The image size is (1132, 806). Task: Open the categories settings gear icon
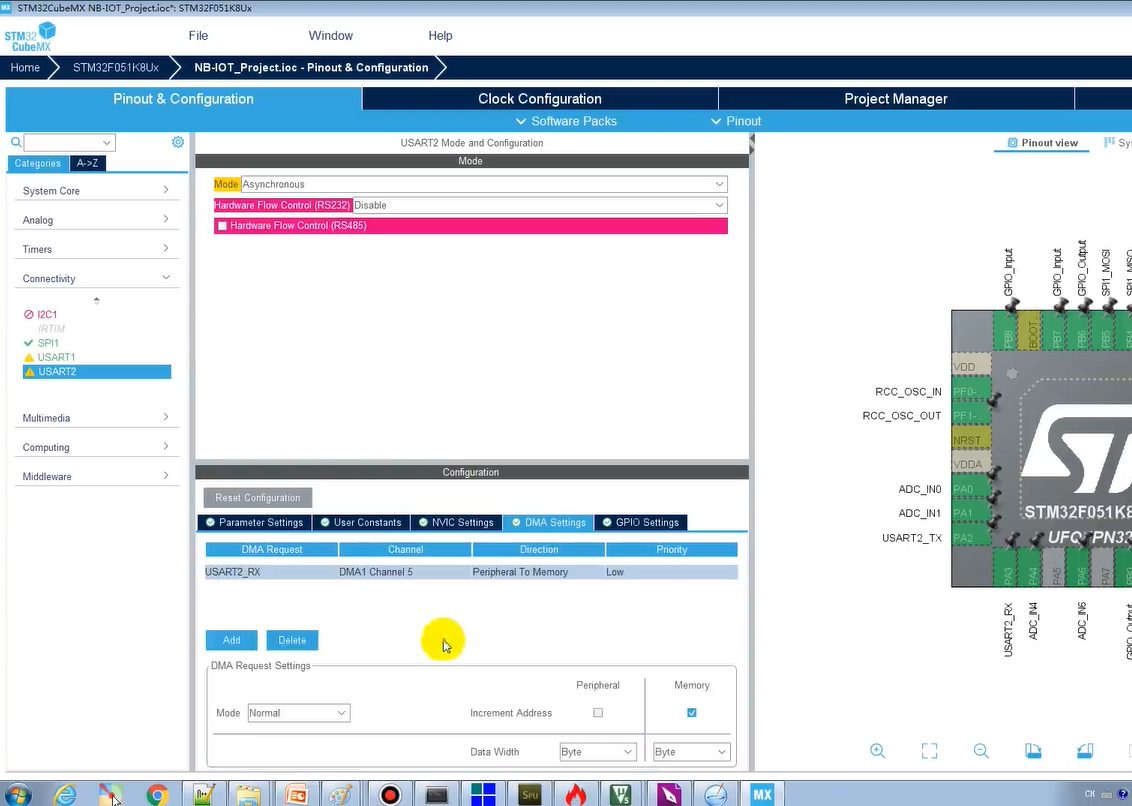pyautogui.click(x=178, y=142)
